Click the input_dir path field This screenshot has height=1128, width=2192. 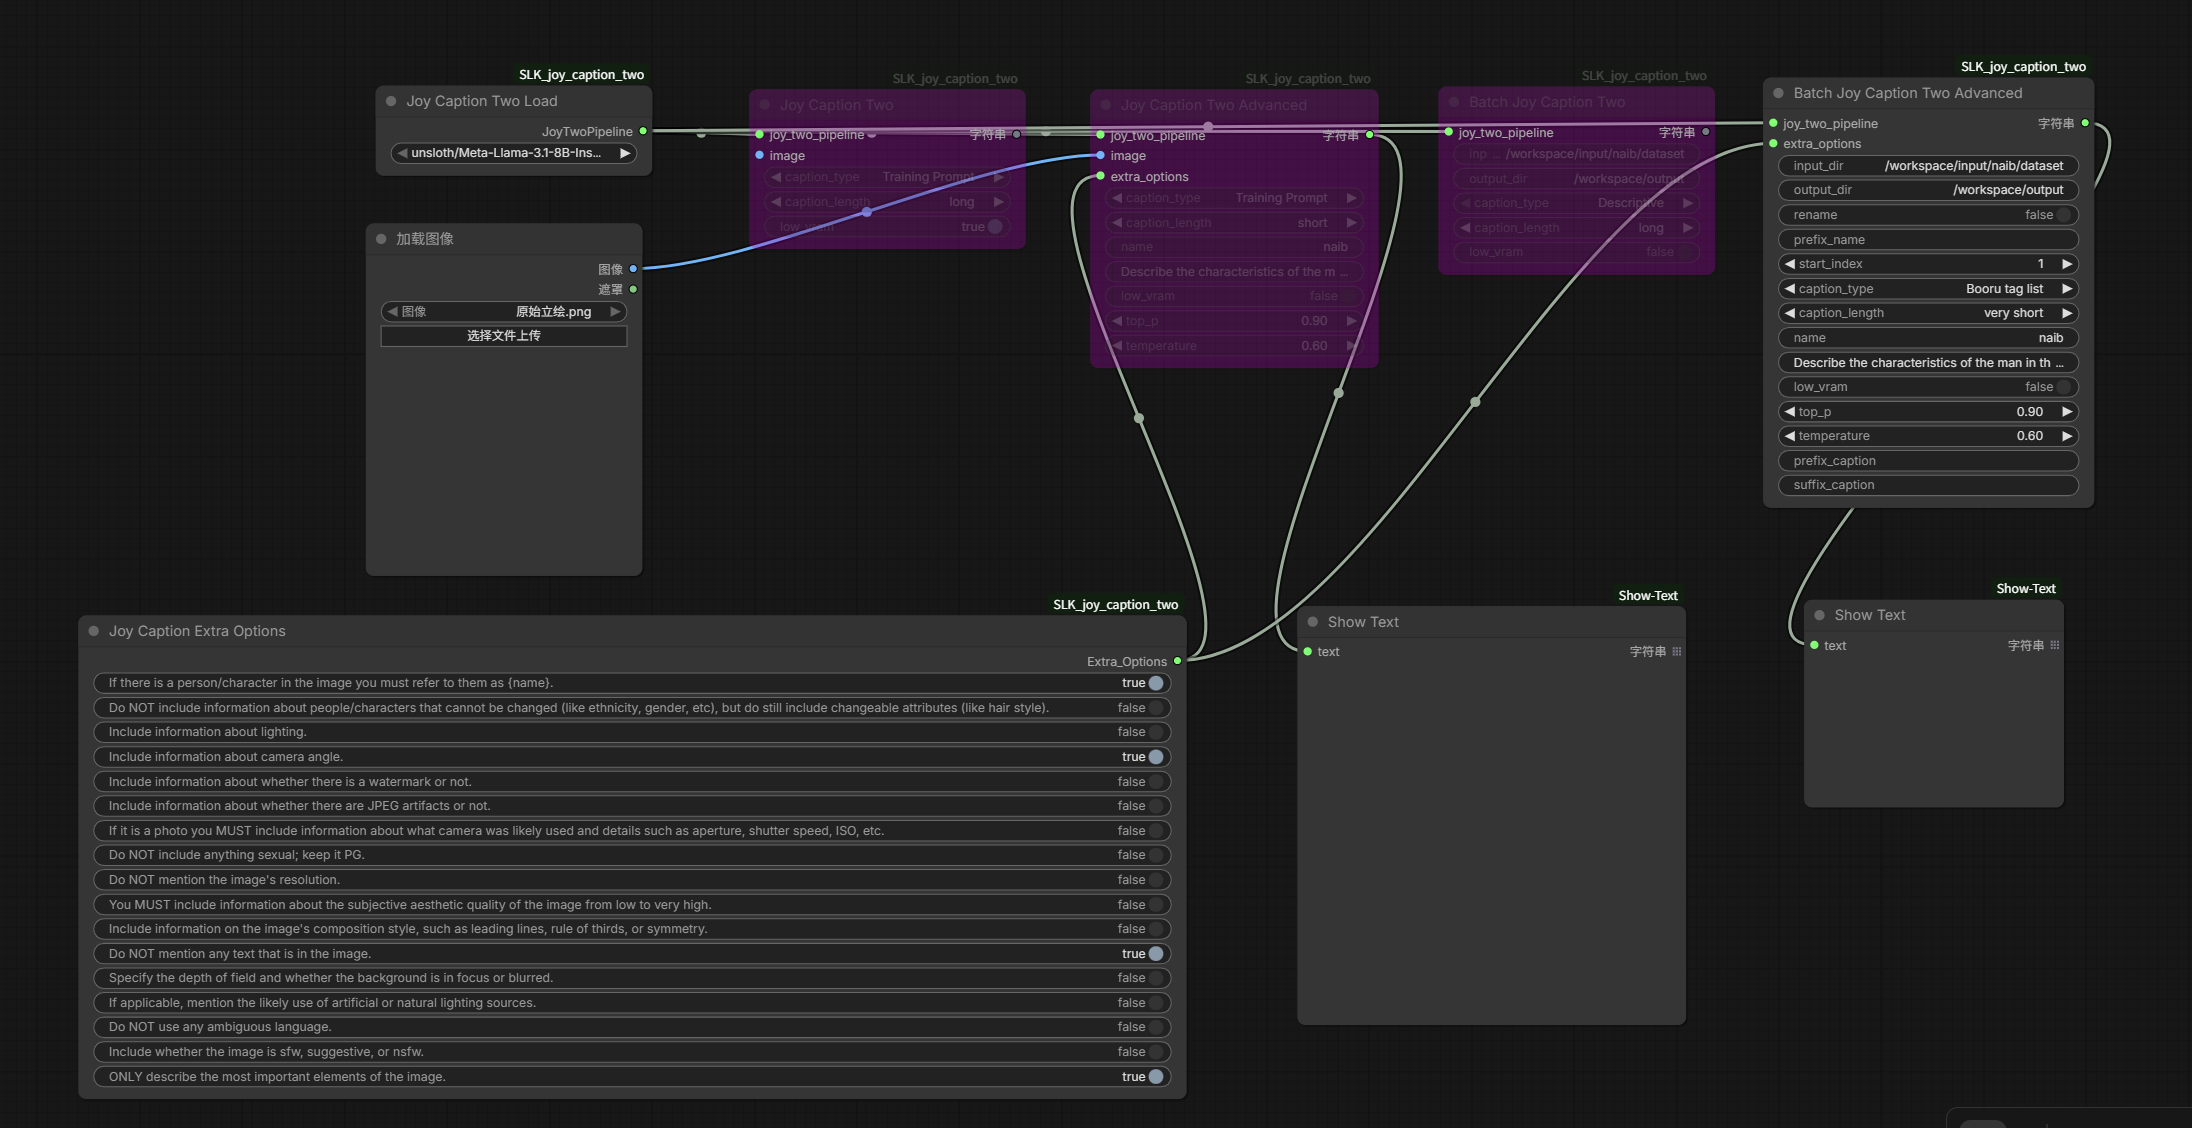tap(1927, 166)
